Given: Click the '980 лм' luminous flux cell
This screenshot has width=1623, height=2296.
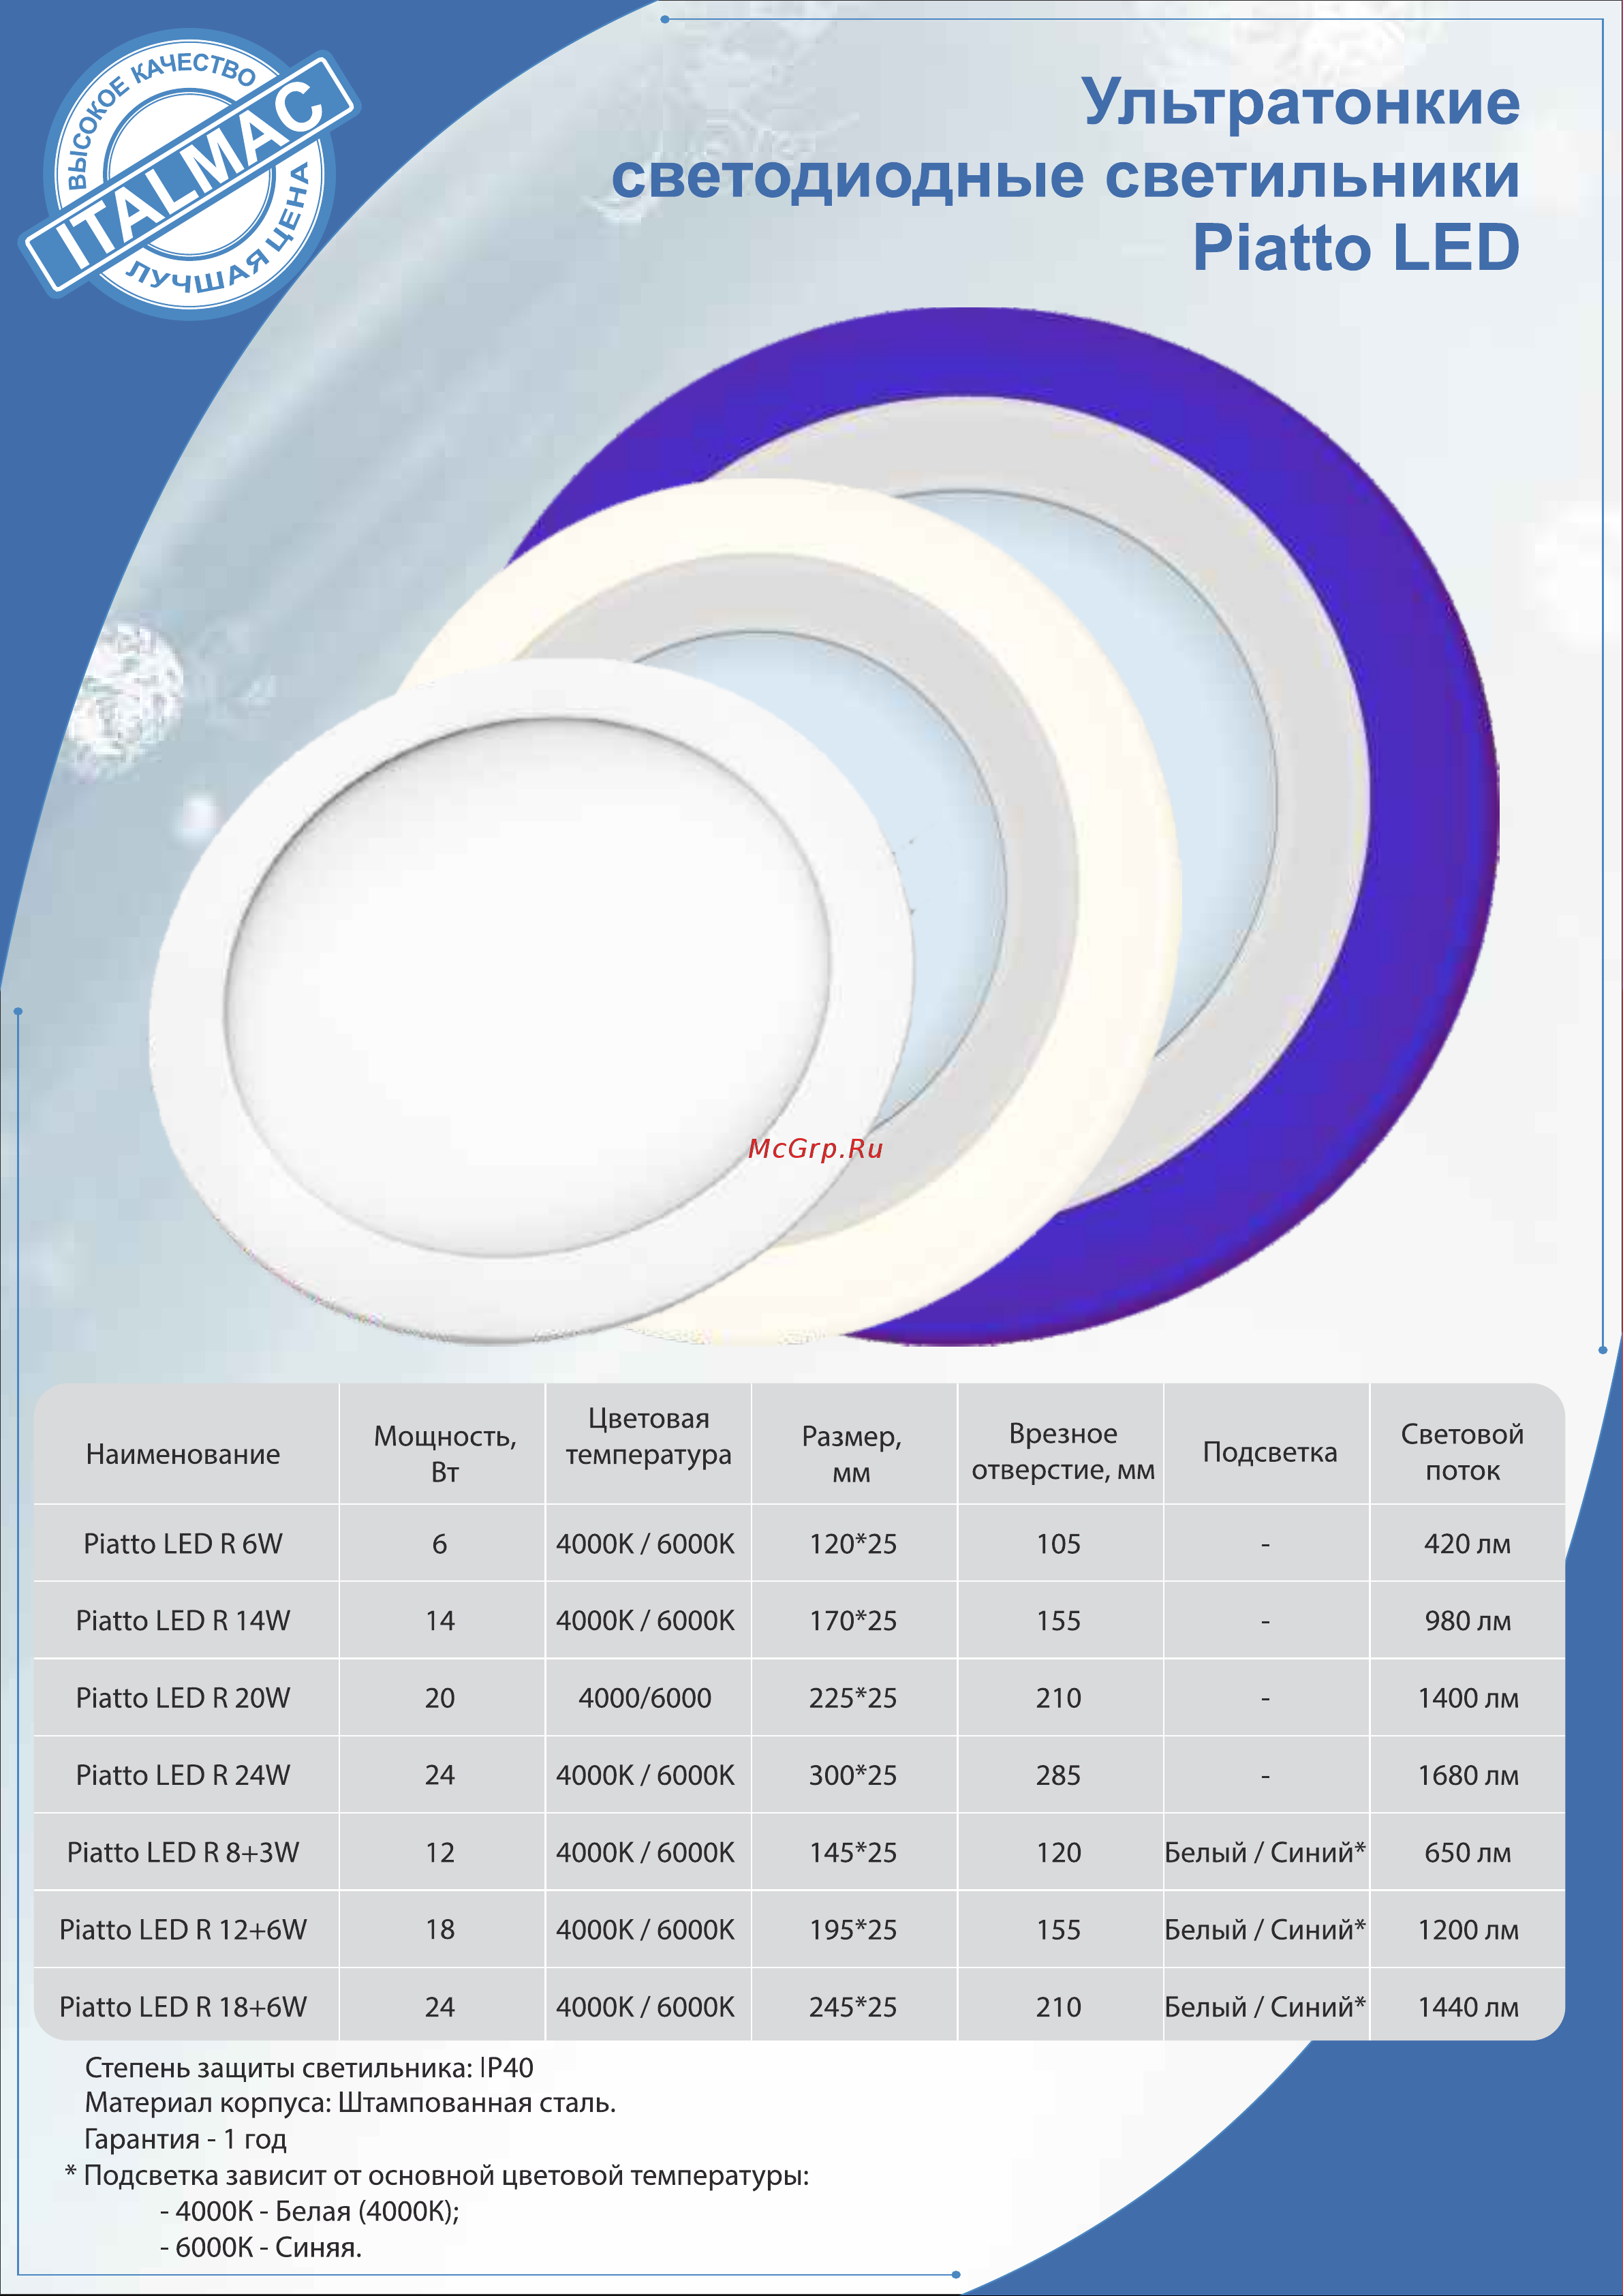Looking at the screenshot, I should tap(1467, 1621).
